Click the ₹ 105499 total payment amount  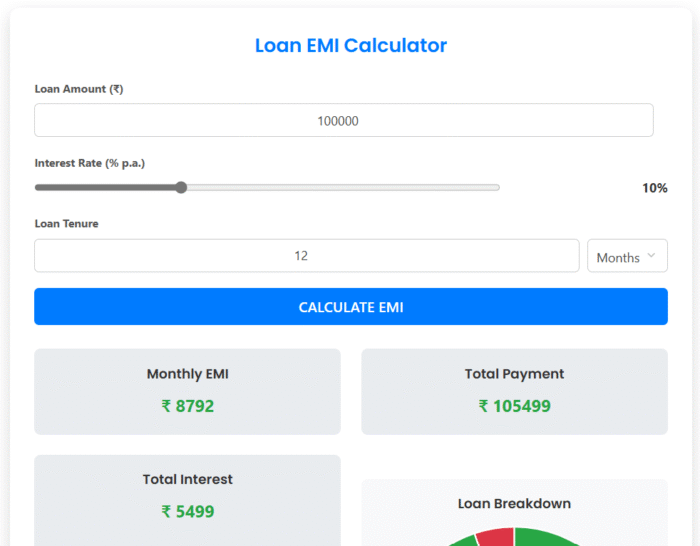click(514, 406)
